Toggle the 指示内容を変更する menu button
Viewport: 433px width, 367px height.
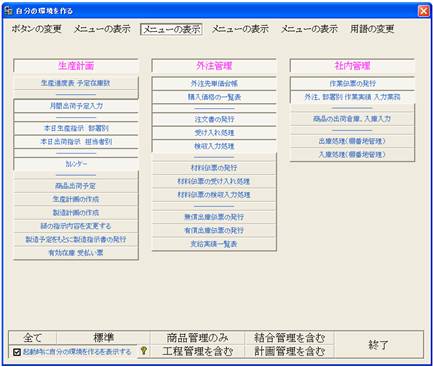coord(76,226)
